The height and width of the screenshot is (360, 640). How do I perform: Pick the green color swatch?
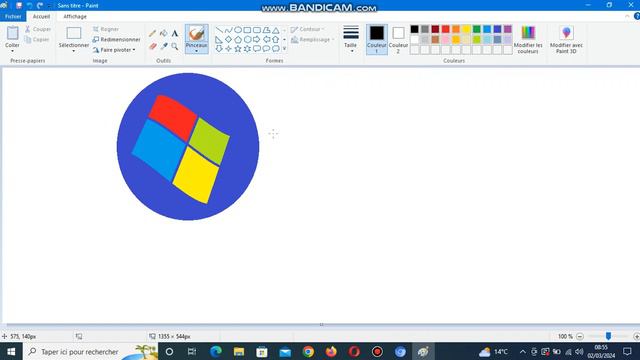point(477,29)
